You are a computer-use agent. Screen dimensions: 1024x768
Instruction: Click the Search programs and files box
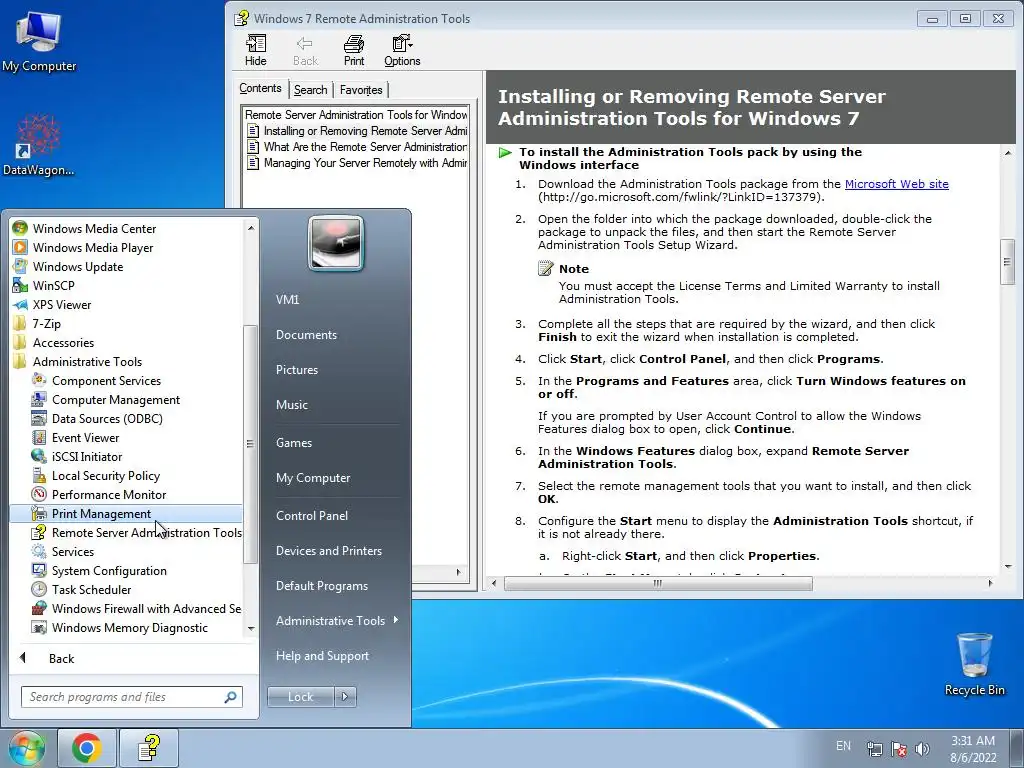(x=132, y=697)
